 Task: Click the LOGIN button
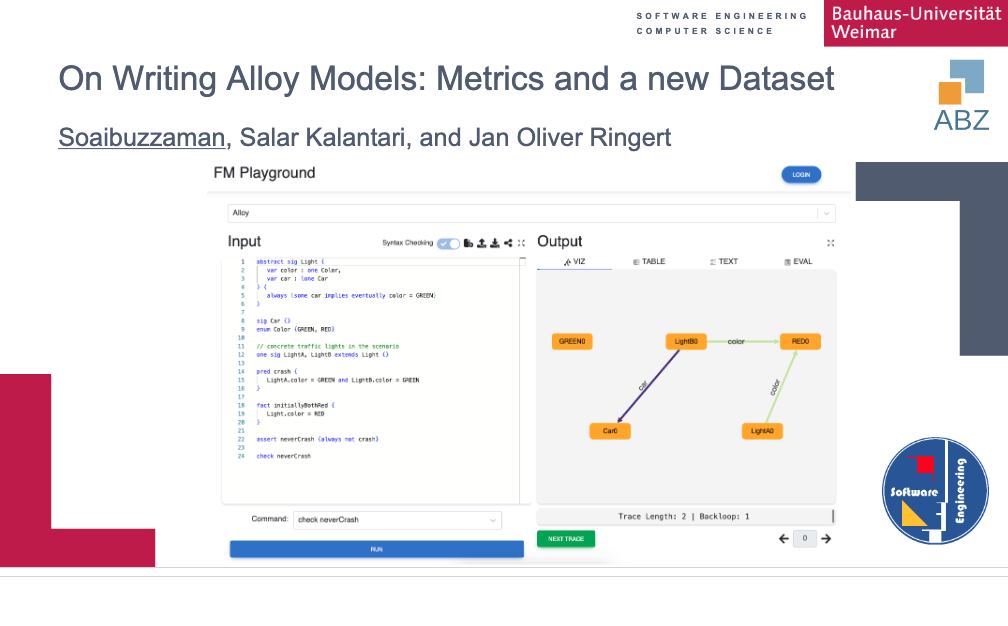(800, 174)
